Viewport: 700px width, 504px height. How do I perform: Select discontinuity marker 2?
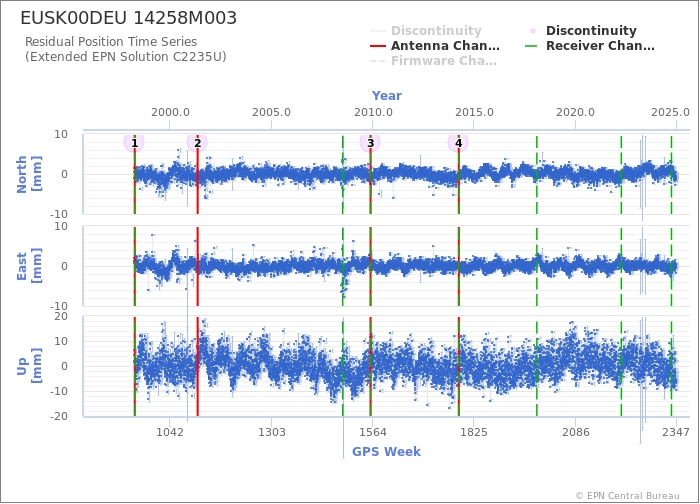point(197,143)
